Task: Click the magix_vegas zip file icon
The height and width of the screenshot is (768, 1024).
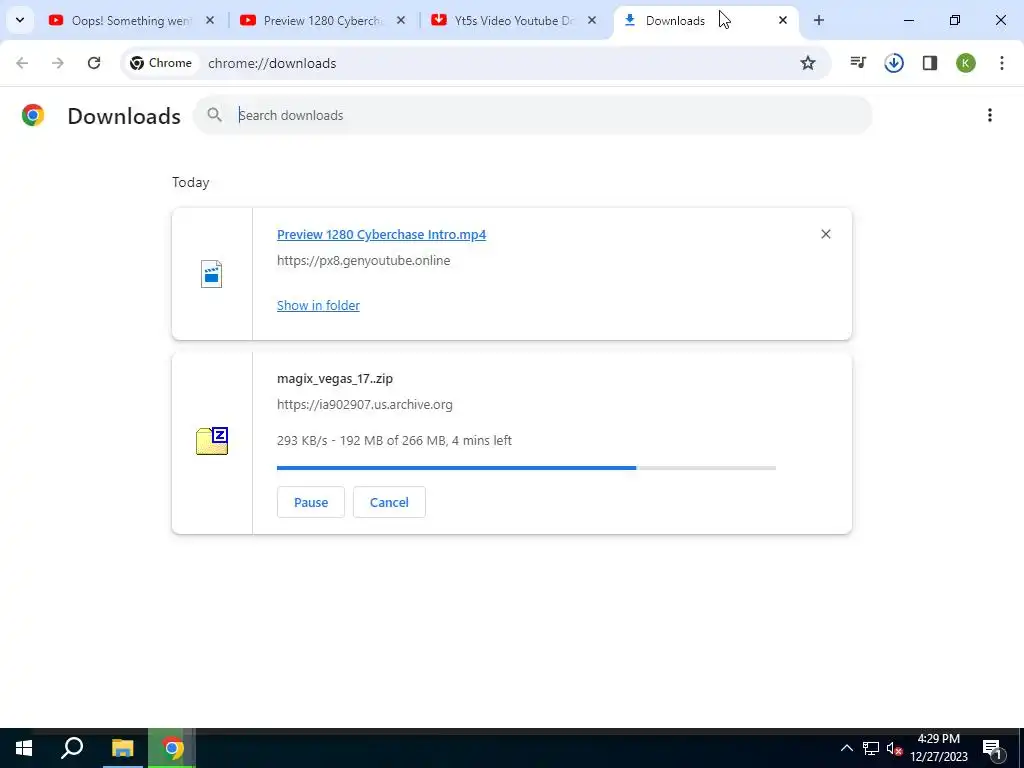Action: point(212,441)
